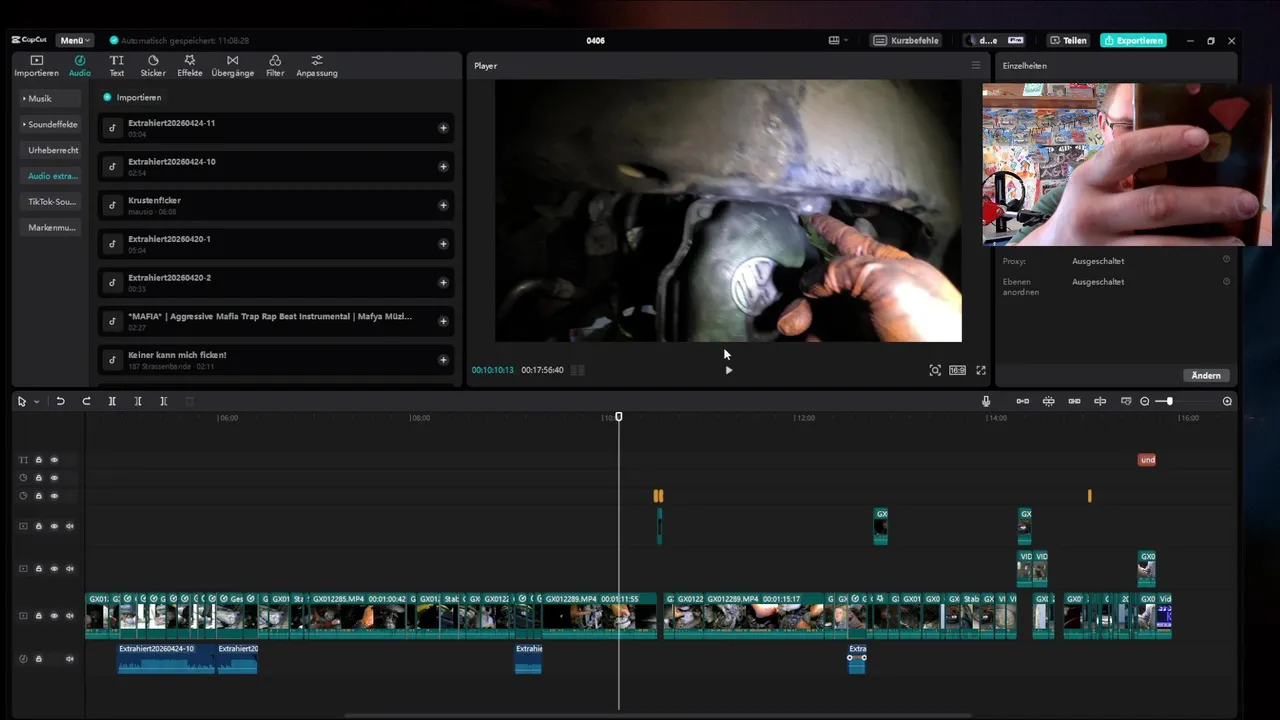
Task: Mute the main video track
Action: [69, 616]
